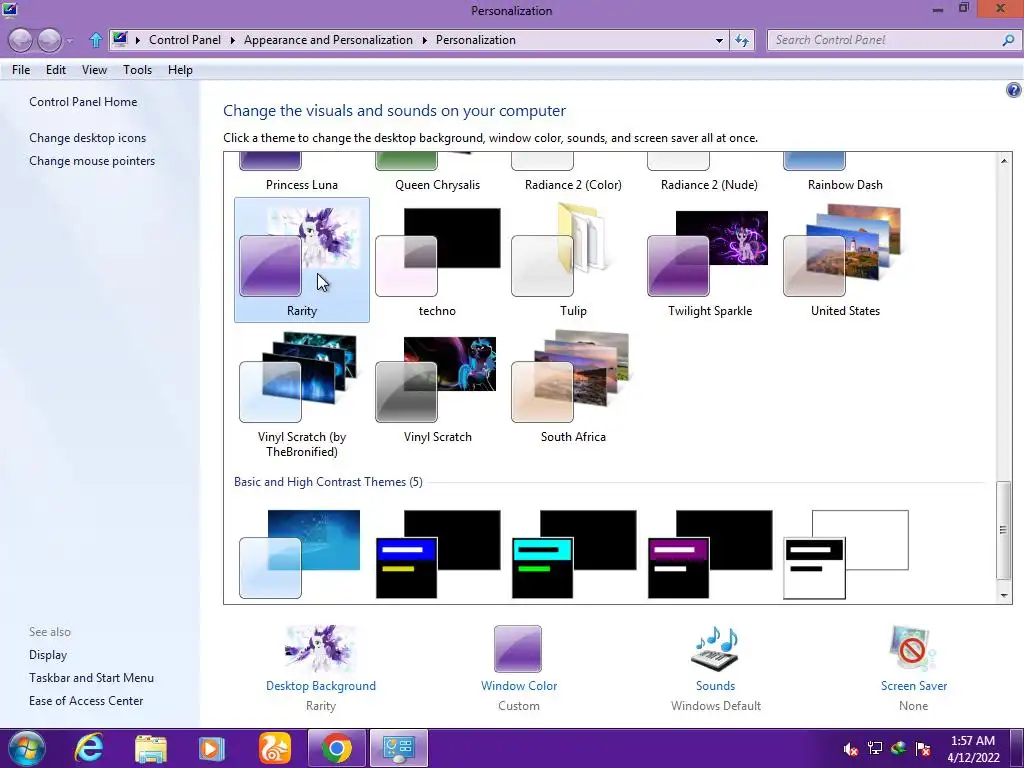Open the Edit menu
Viewport: 1024px width, 768px height.
pyautogui.click(x=56, y=70)
